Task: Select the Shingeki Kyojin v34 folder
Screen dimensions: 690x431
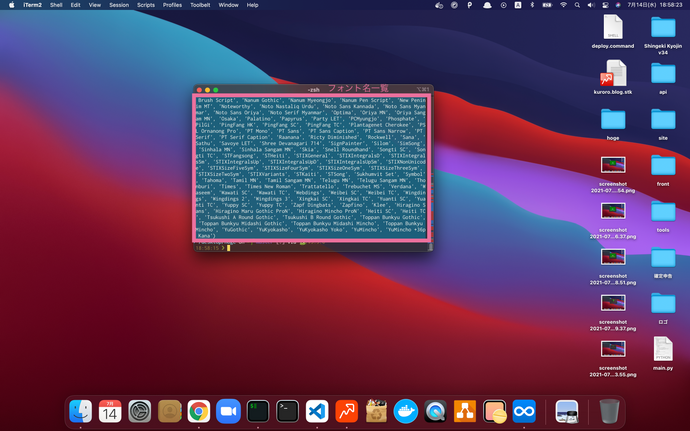Action: click(x=663, y=27)
